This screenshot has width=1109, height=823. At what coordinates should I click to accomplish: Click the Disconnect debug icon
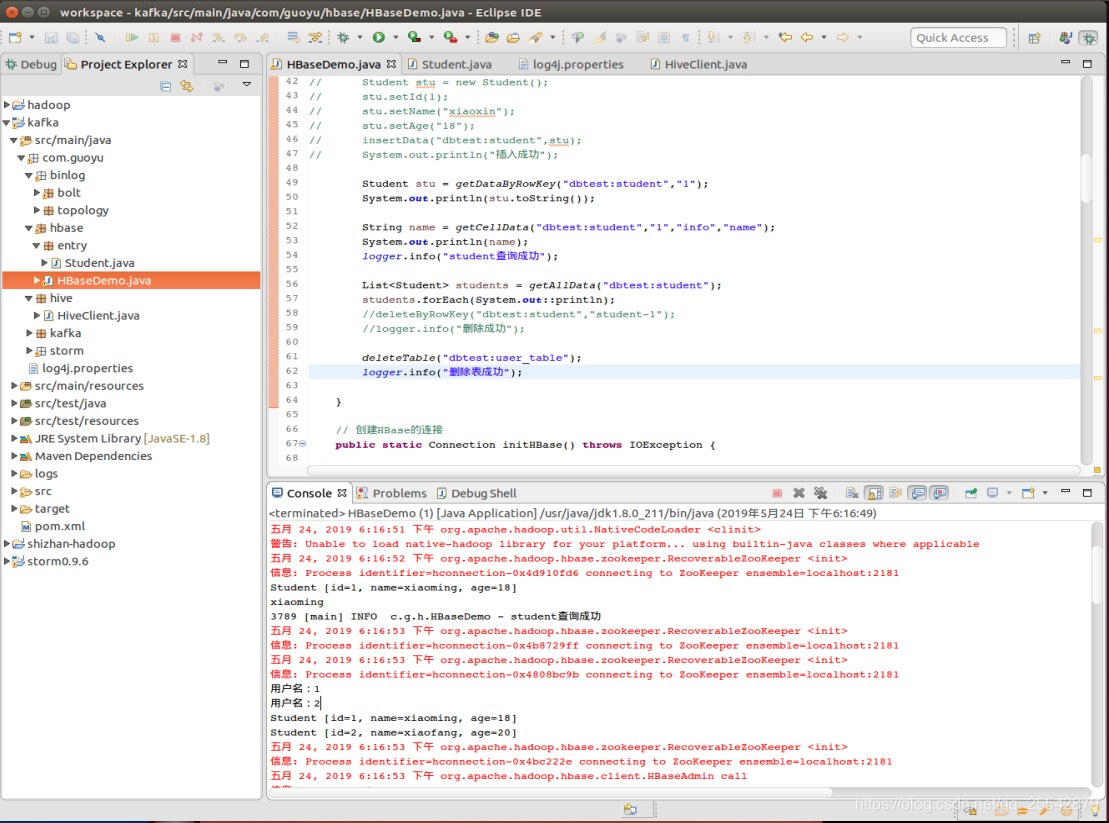(x=196, y=37)
